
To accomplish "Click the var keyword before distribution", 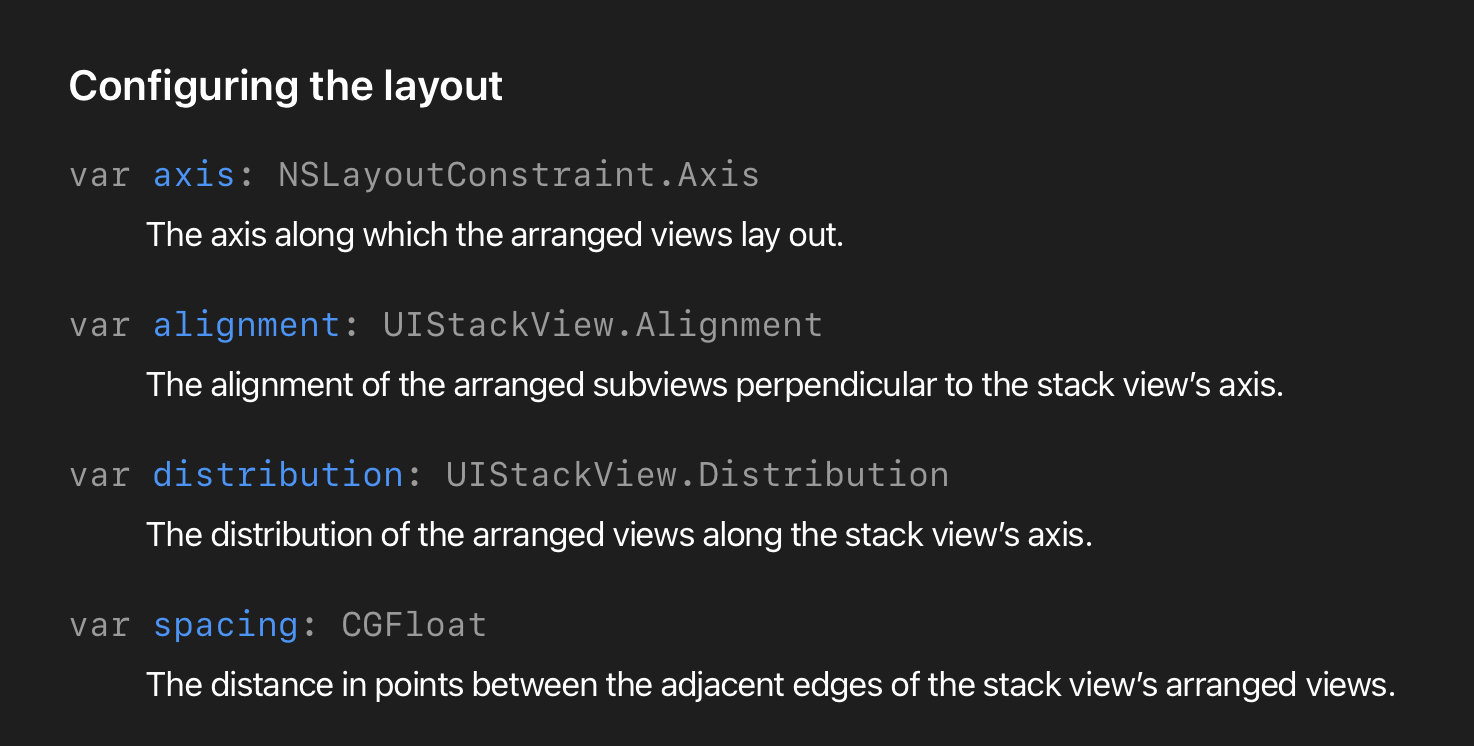I will (x=100, y=474).
